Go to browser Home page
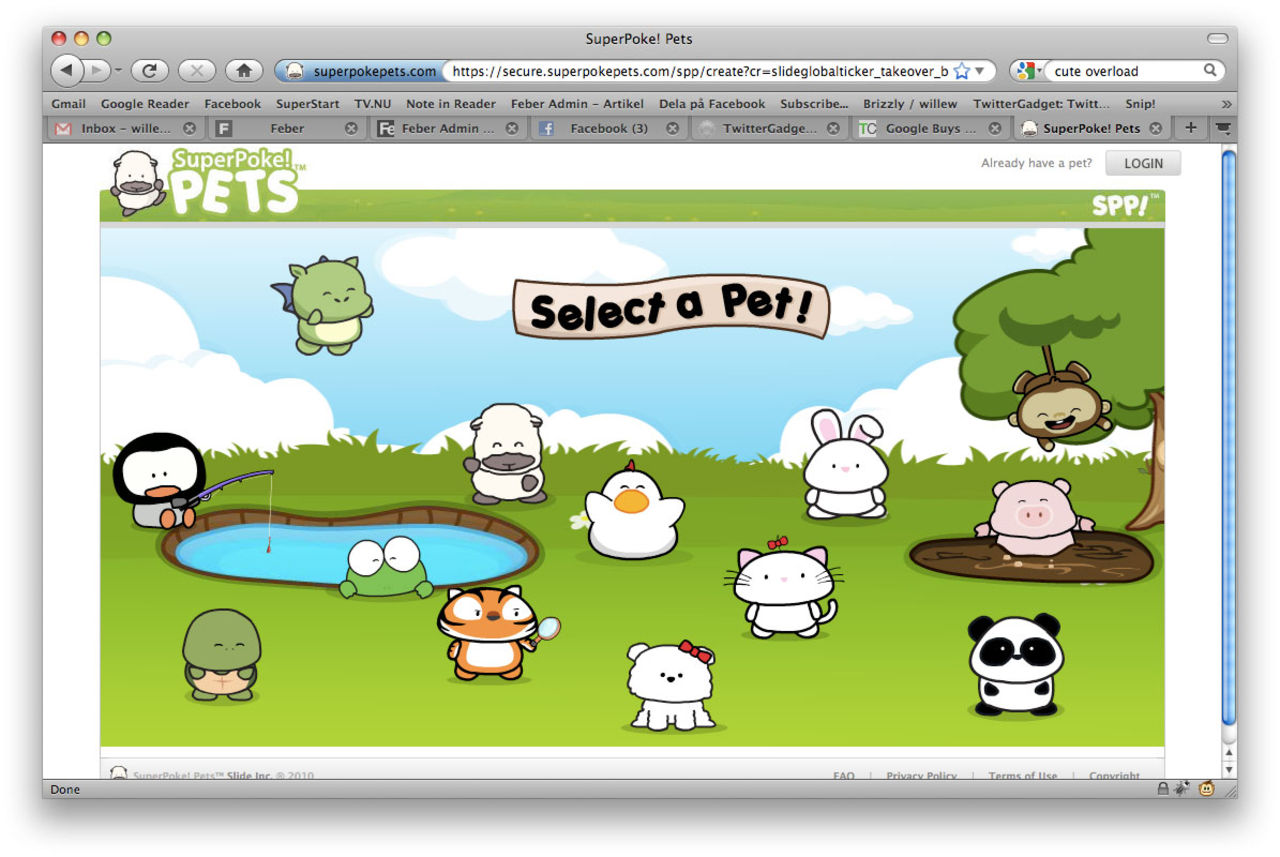1280x857 pixels. click(243, 71)
